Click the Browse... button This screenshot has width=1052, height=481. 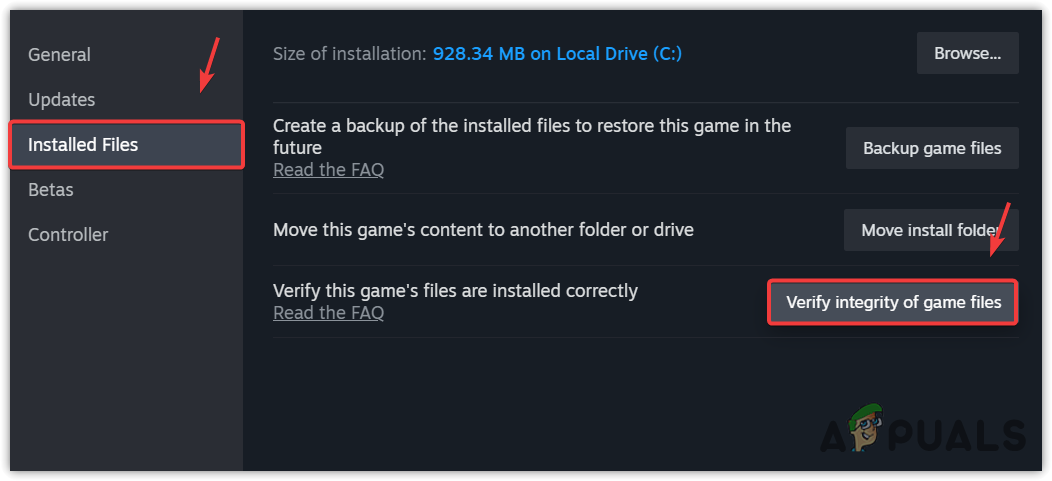967,54
